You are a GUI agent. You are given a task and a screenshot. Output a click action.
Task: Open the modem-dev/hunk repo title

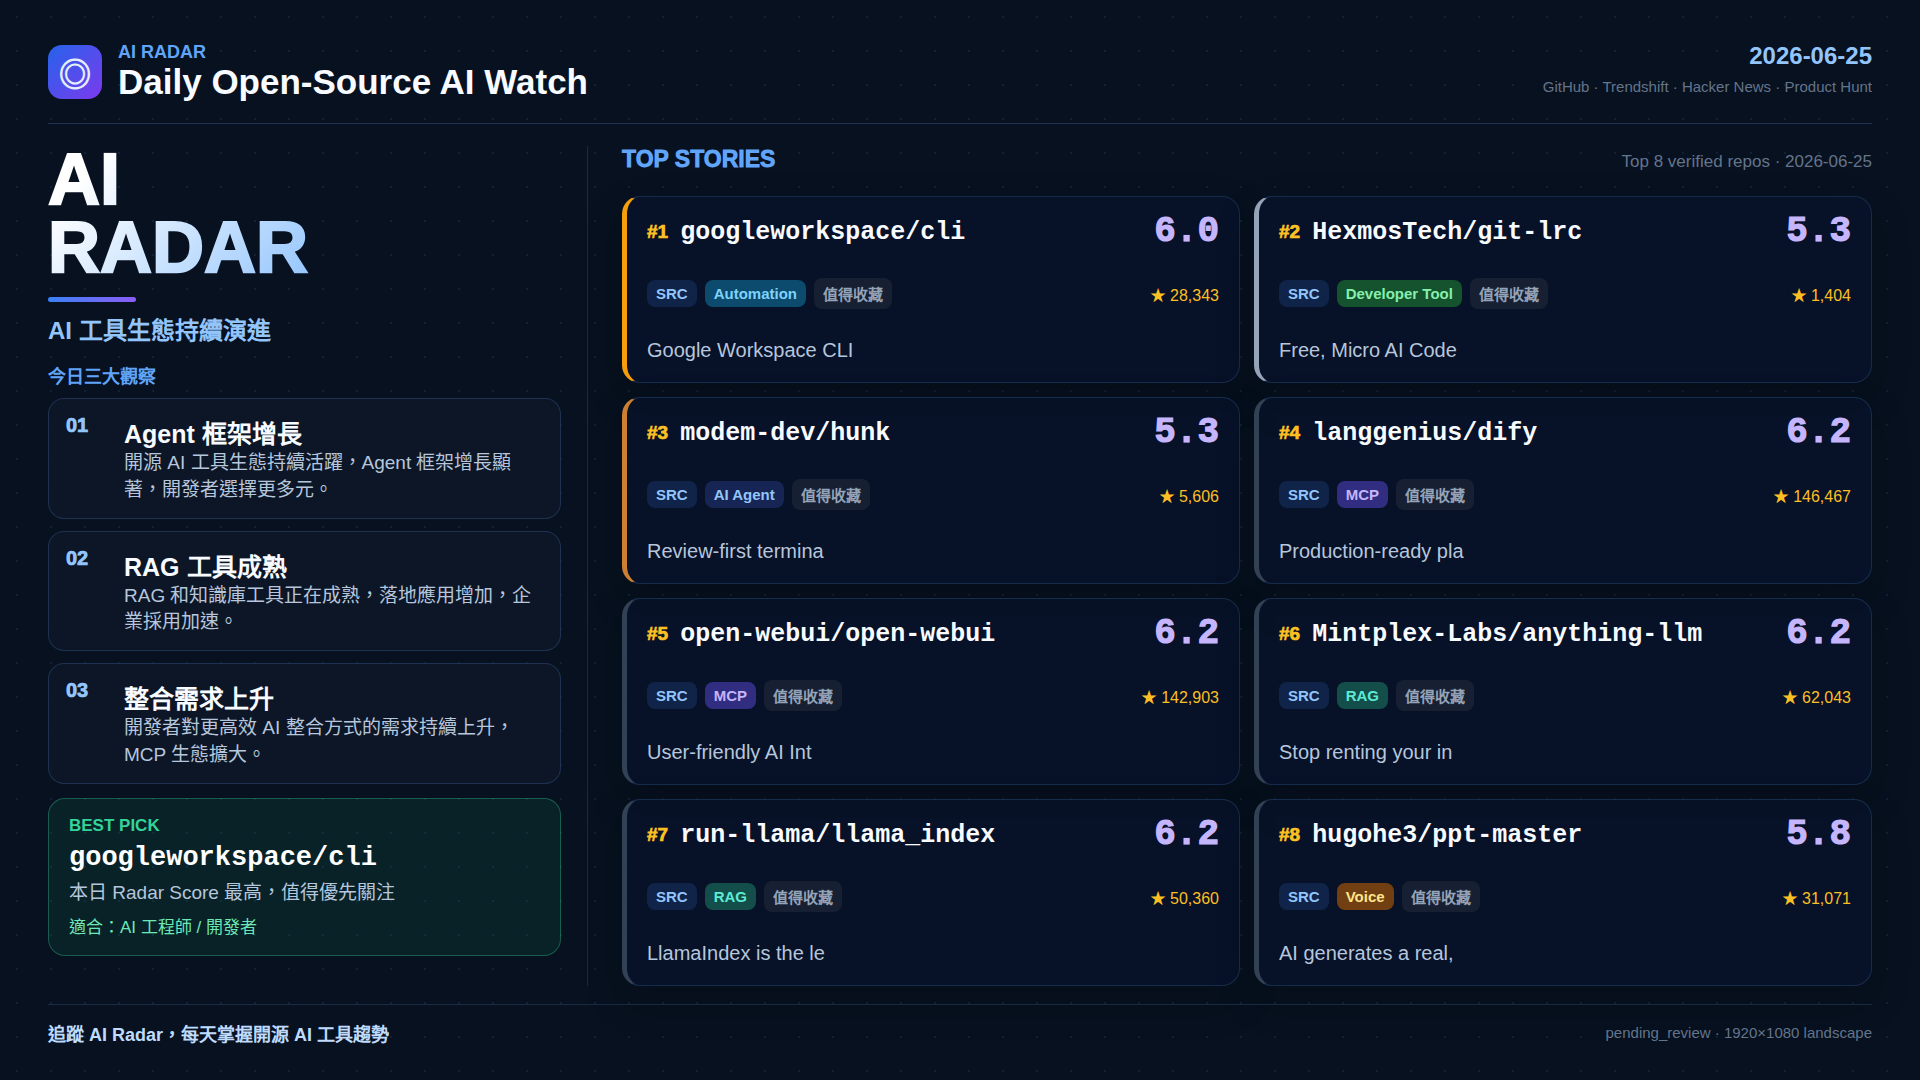[784, 432]
